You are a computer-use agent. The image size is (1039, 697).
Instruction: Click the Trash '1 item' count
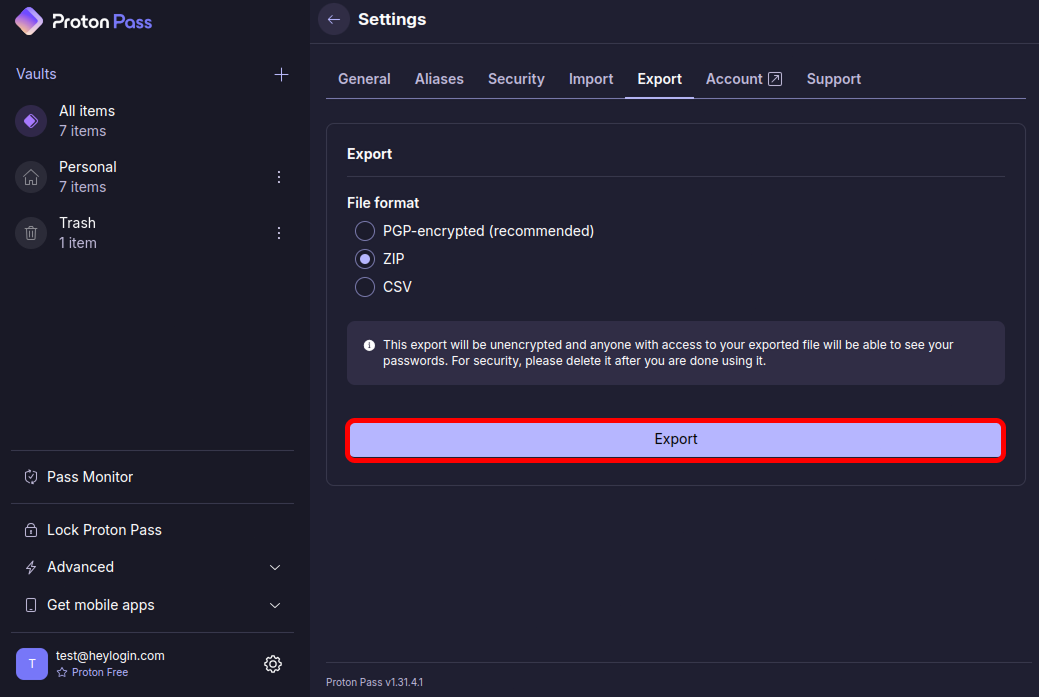pos(78,243)
